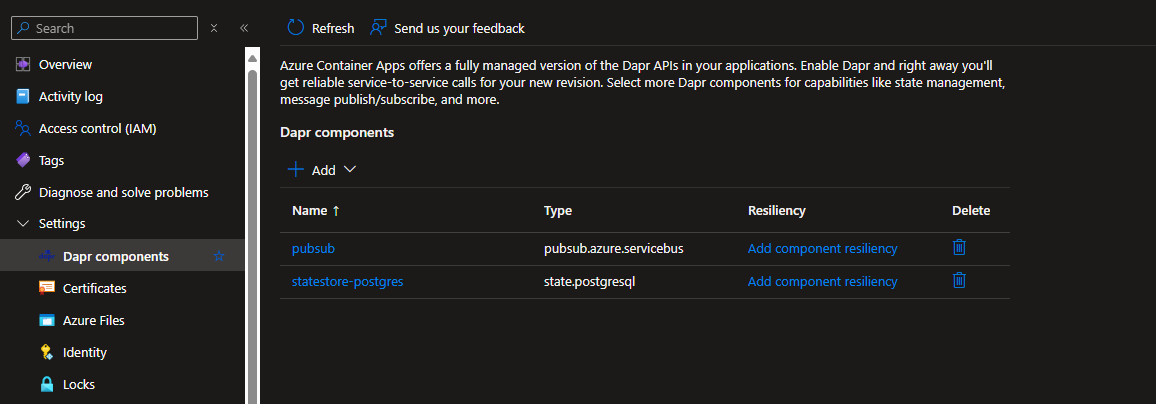Click the Type column header

point(558,211)
